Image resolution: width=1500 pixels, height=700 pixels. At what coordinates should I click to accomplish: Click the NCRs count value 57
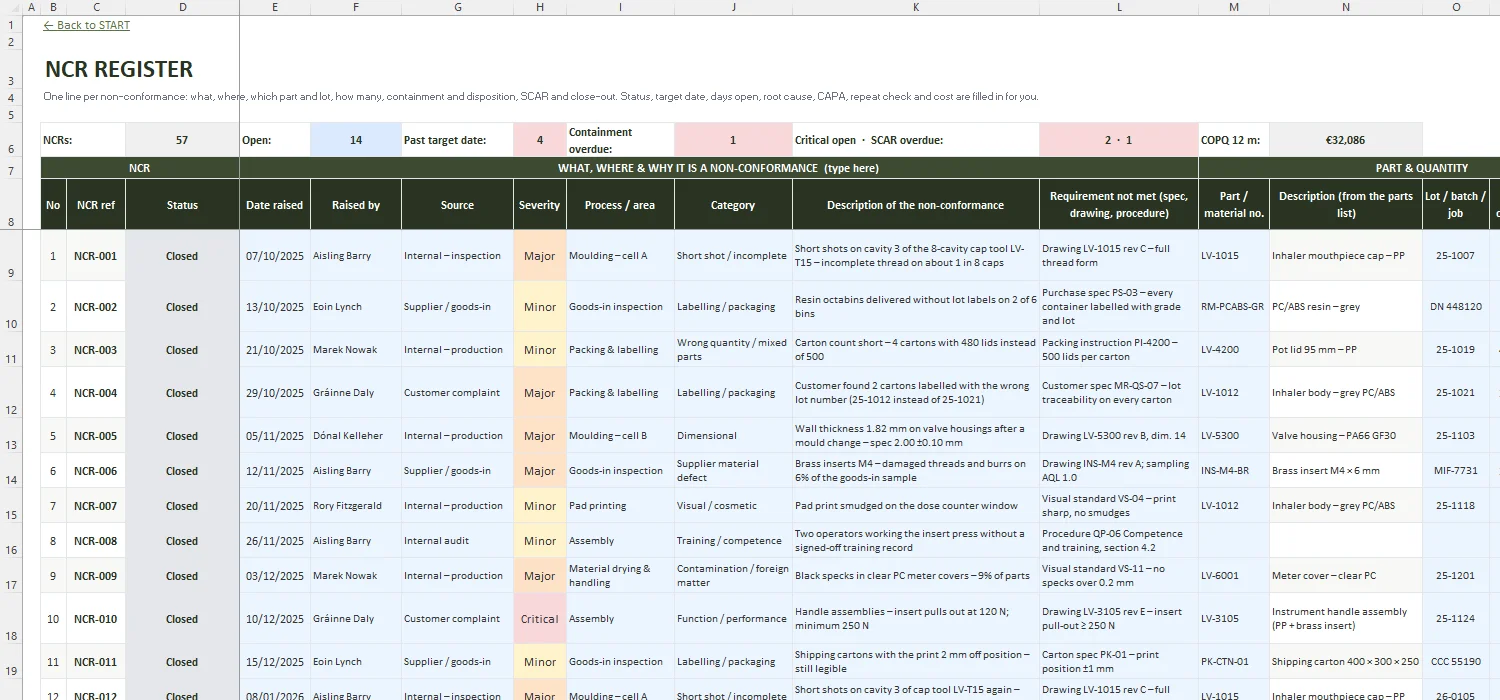182,140
